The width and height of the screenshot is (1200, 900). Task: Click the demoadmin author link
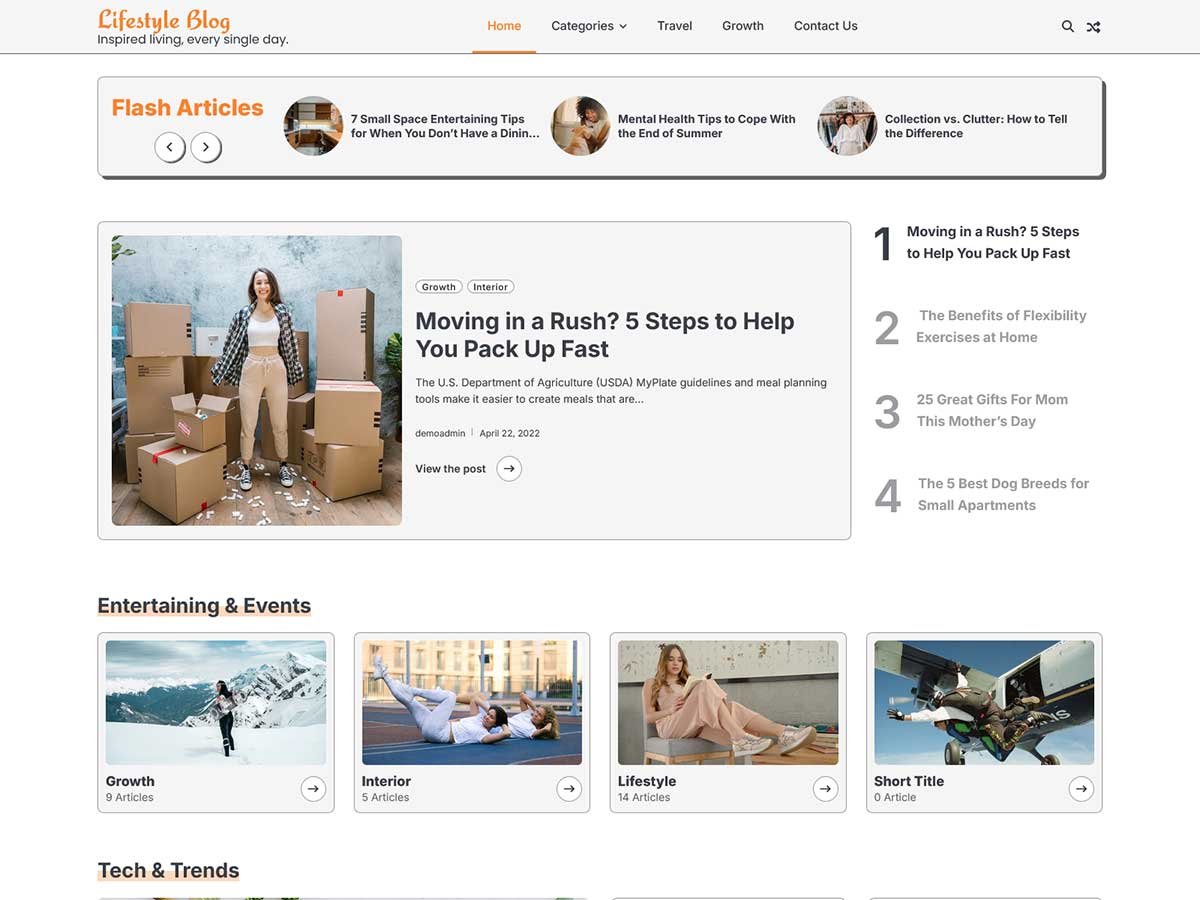point(440,433)
